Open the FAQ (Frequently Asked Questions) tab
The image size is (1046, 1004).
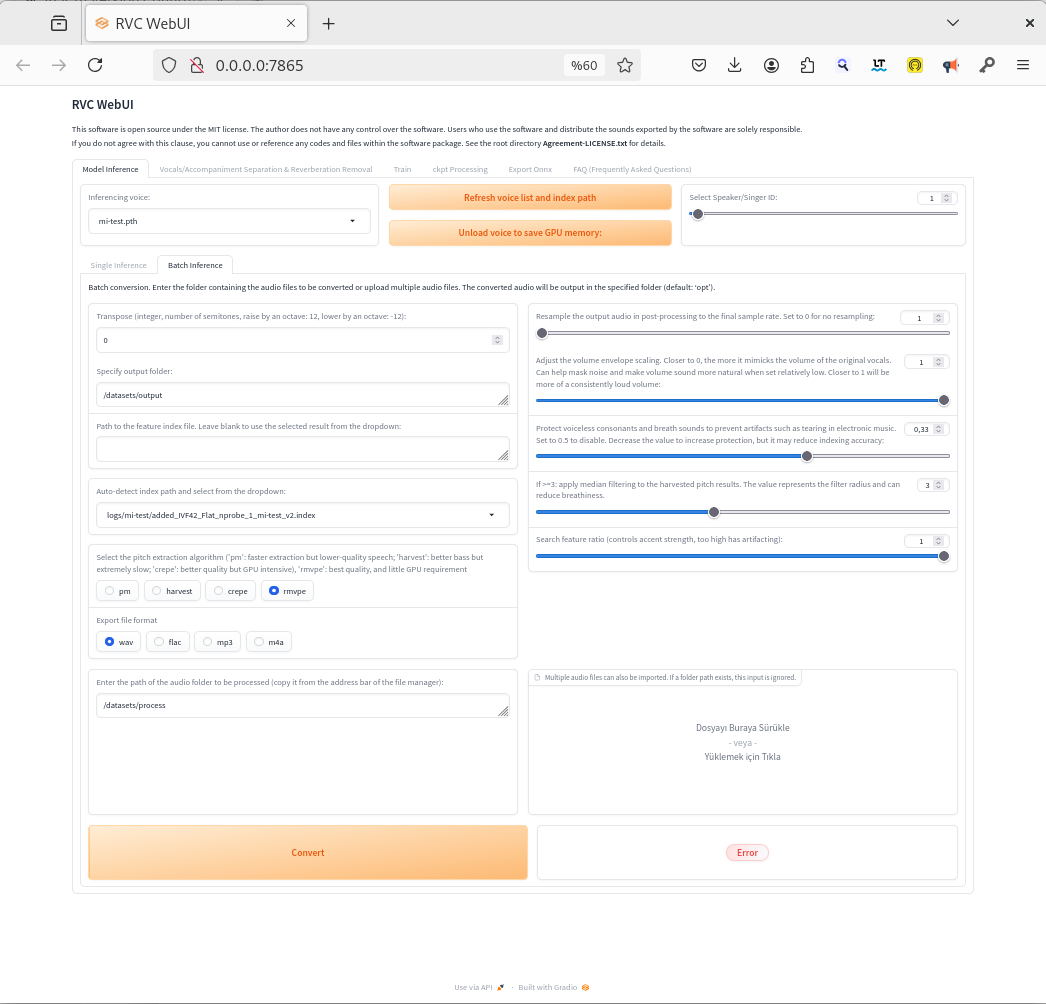click(632, 169)
